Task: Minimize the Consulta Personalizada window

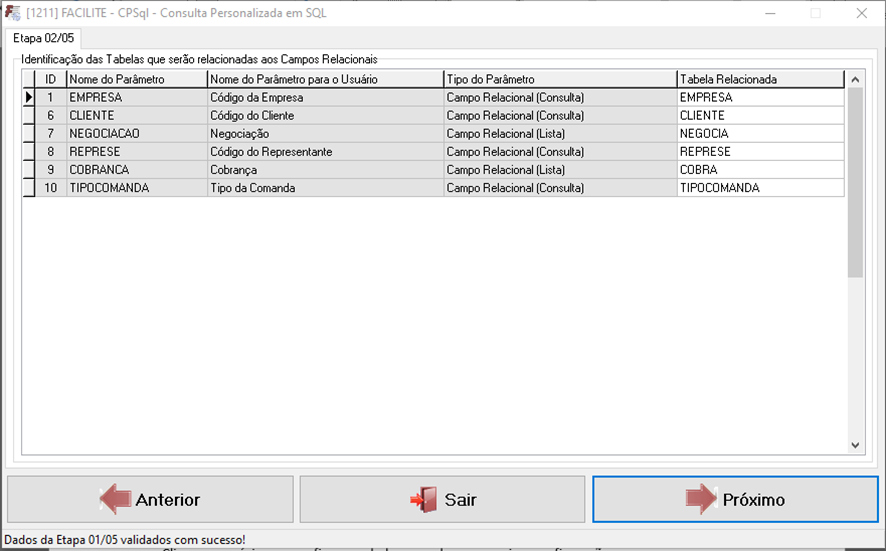Action: tap(770, 13)
